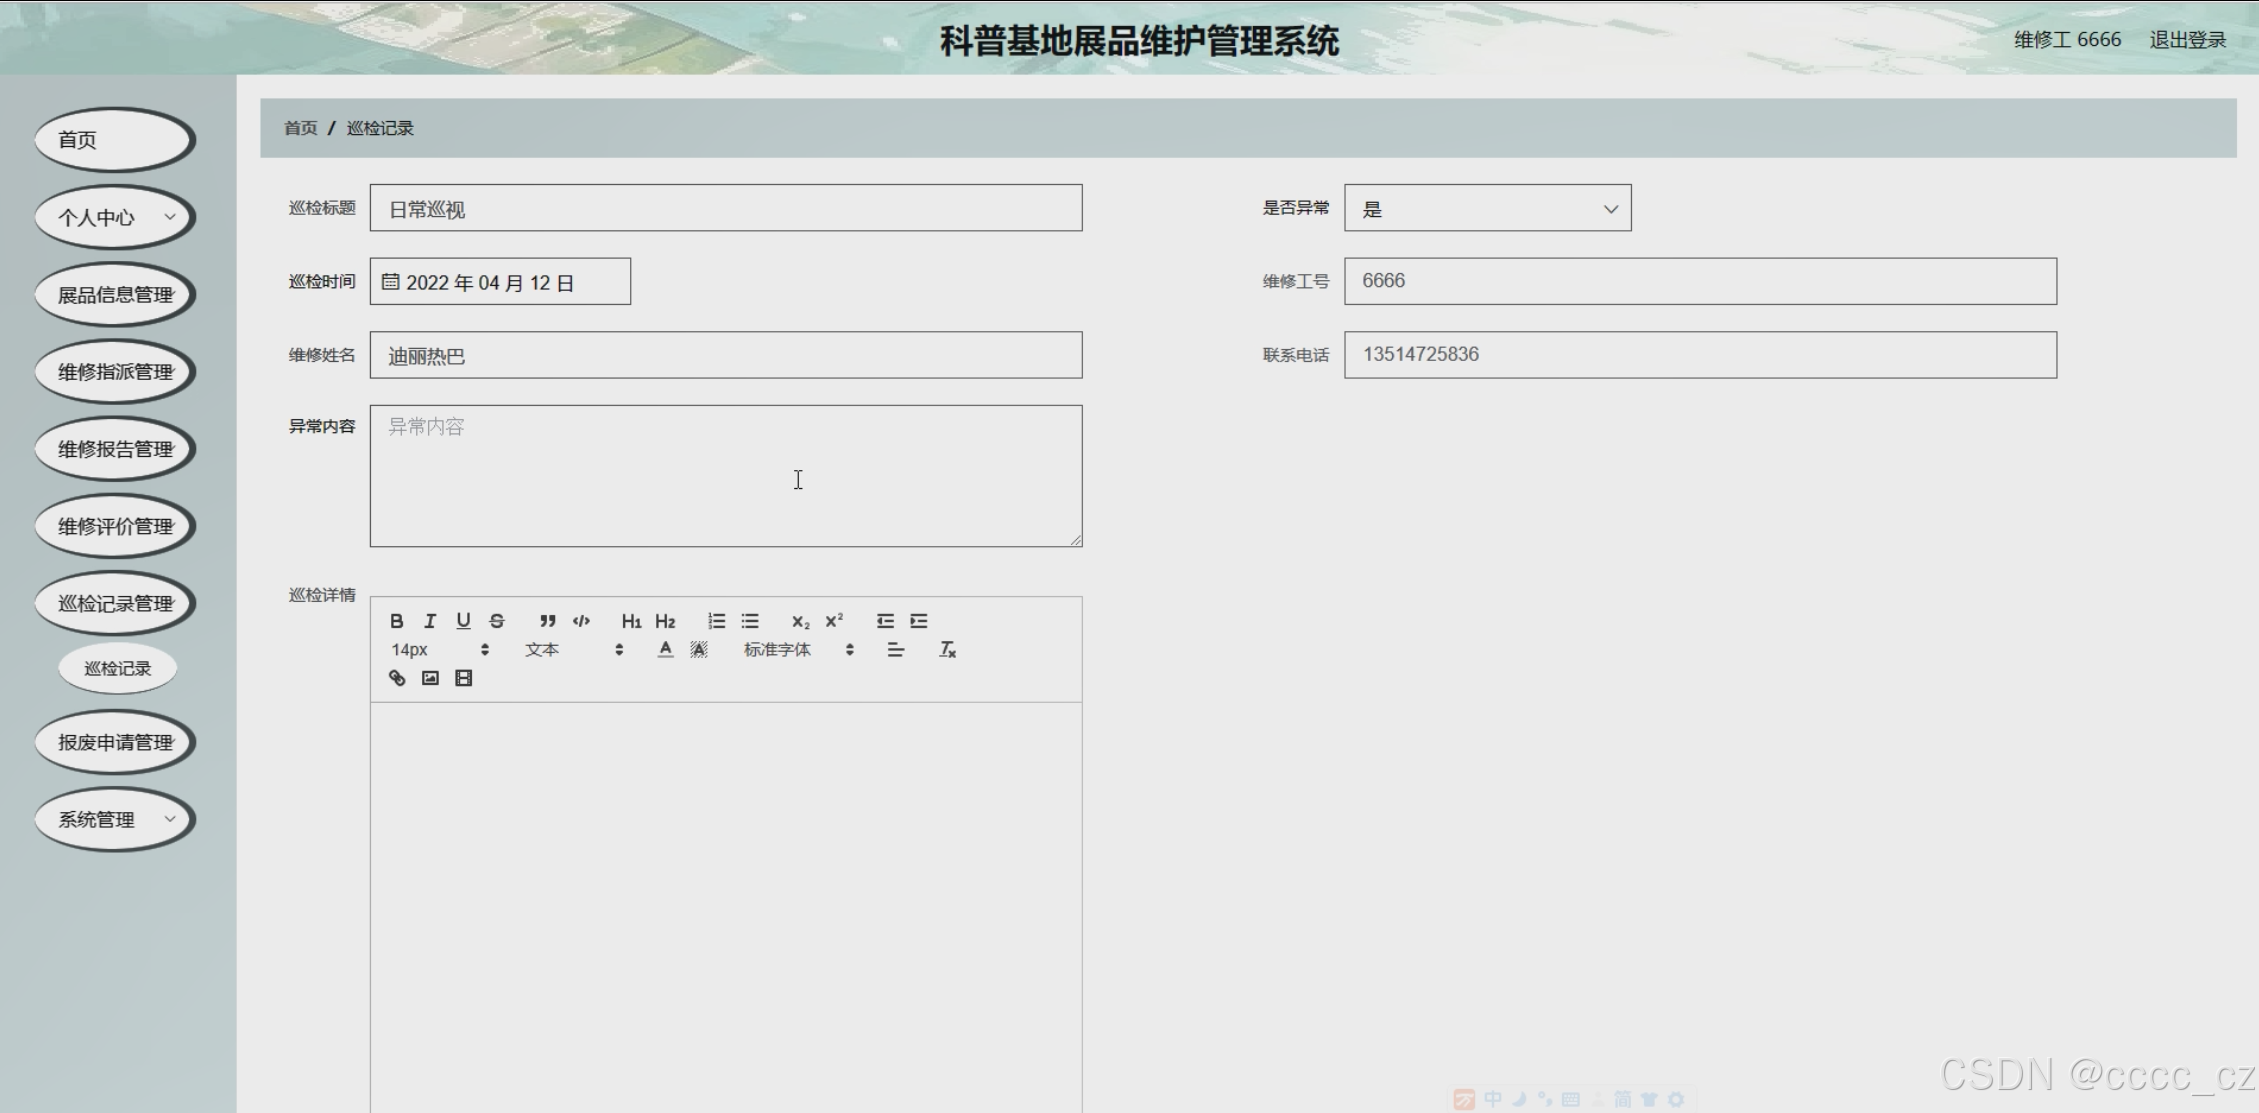Toggle bold formatting in the editor
The image size is (2259, 1113).
(x=397, y=621)
